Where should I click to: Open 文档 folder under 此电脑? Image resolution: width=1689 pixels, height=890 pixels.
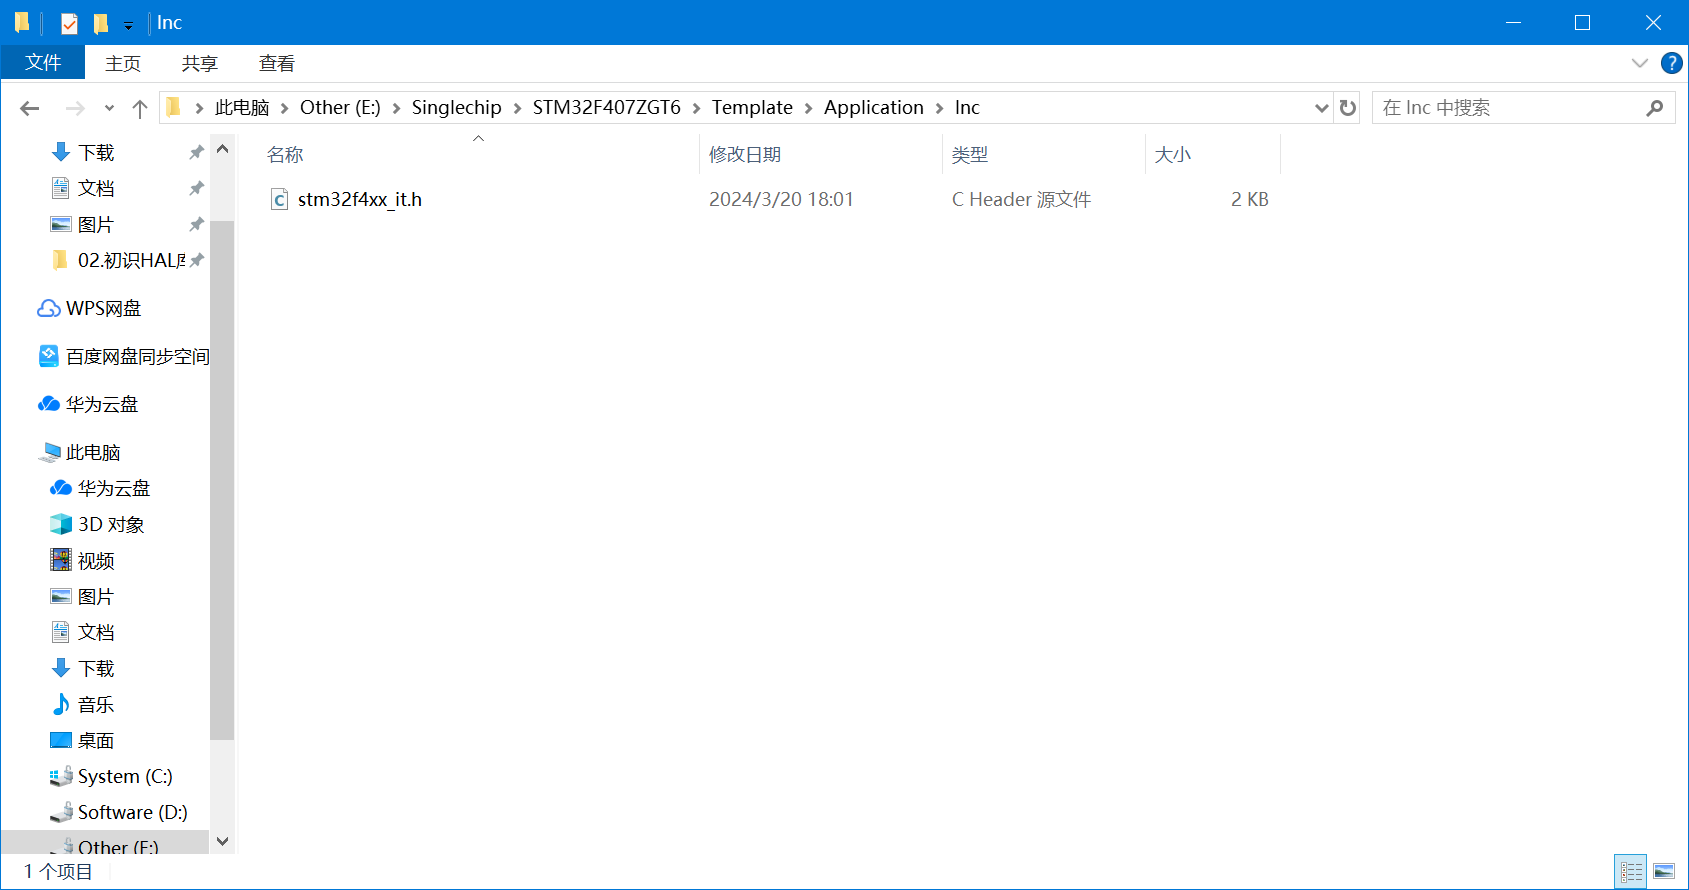click(x=96, y=632)
